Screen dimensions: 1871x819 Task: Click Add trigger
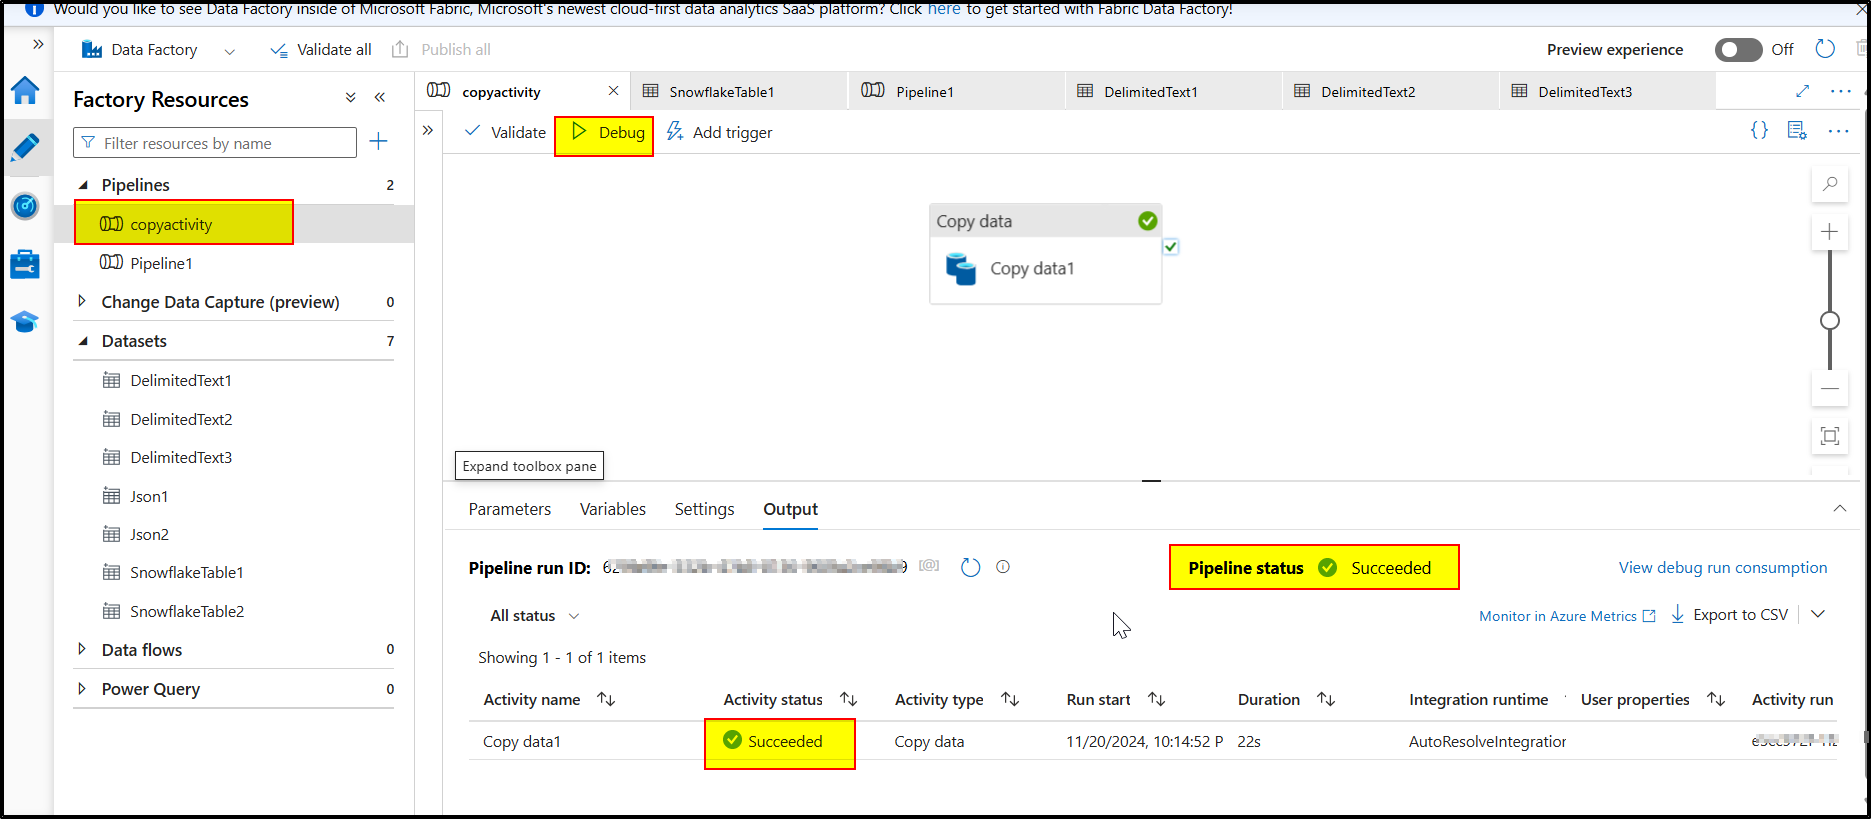(719, 132)
